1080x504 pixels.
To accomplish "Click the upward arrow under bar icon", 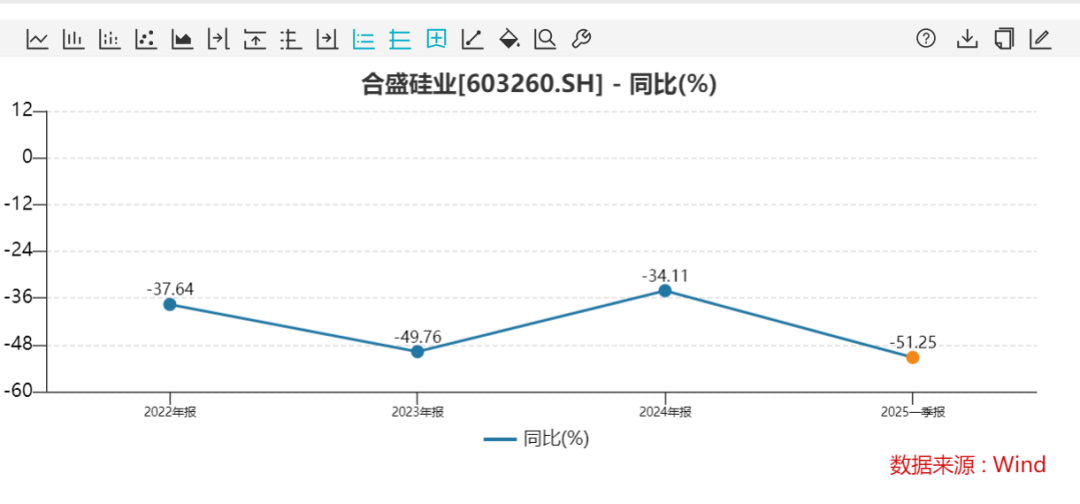I will [255, 39].
